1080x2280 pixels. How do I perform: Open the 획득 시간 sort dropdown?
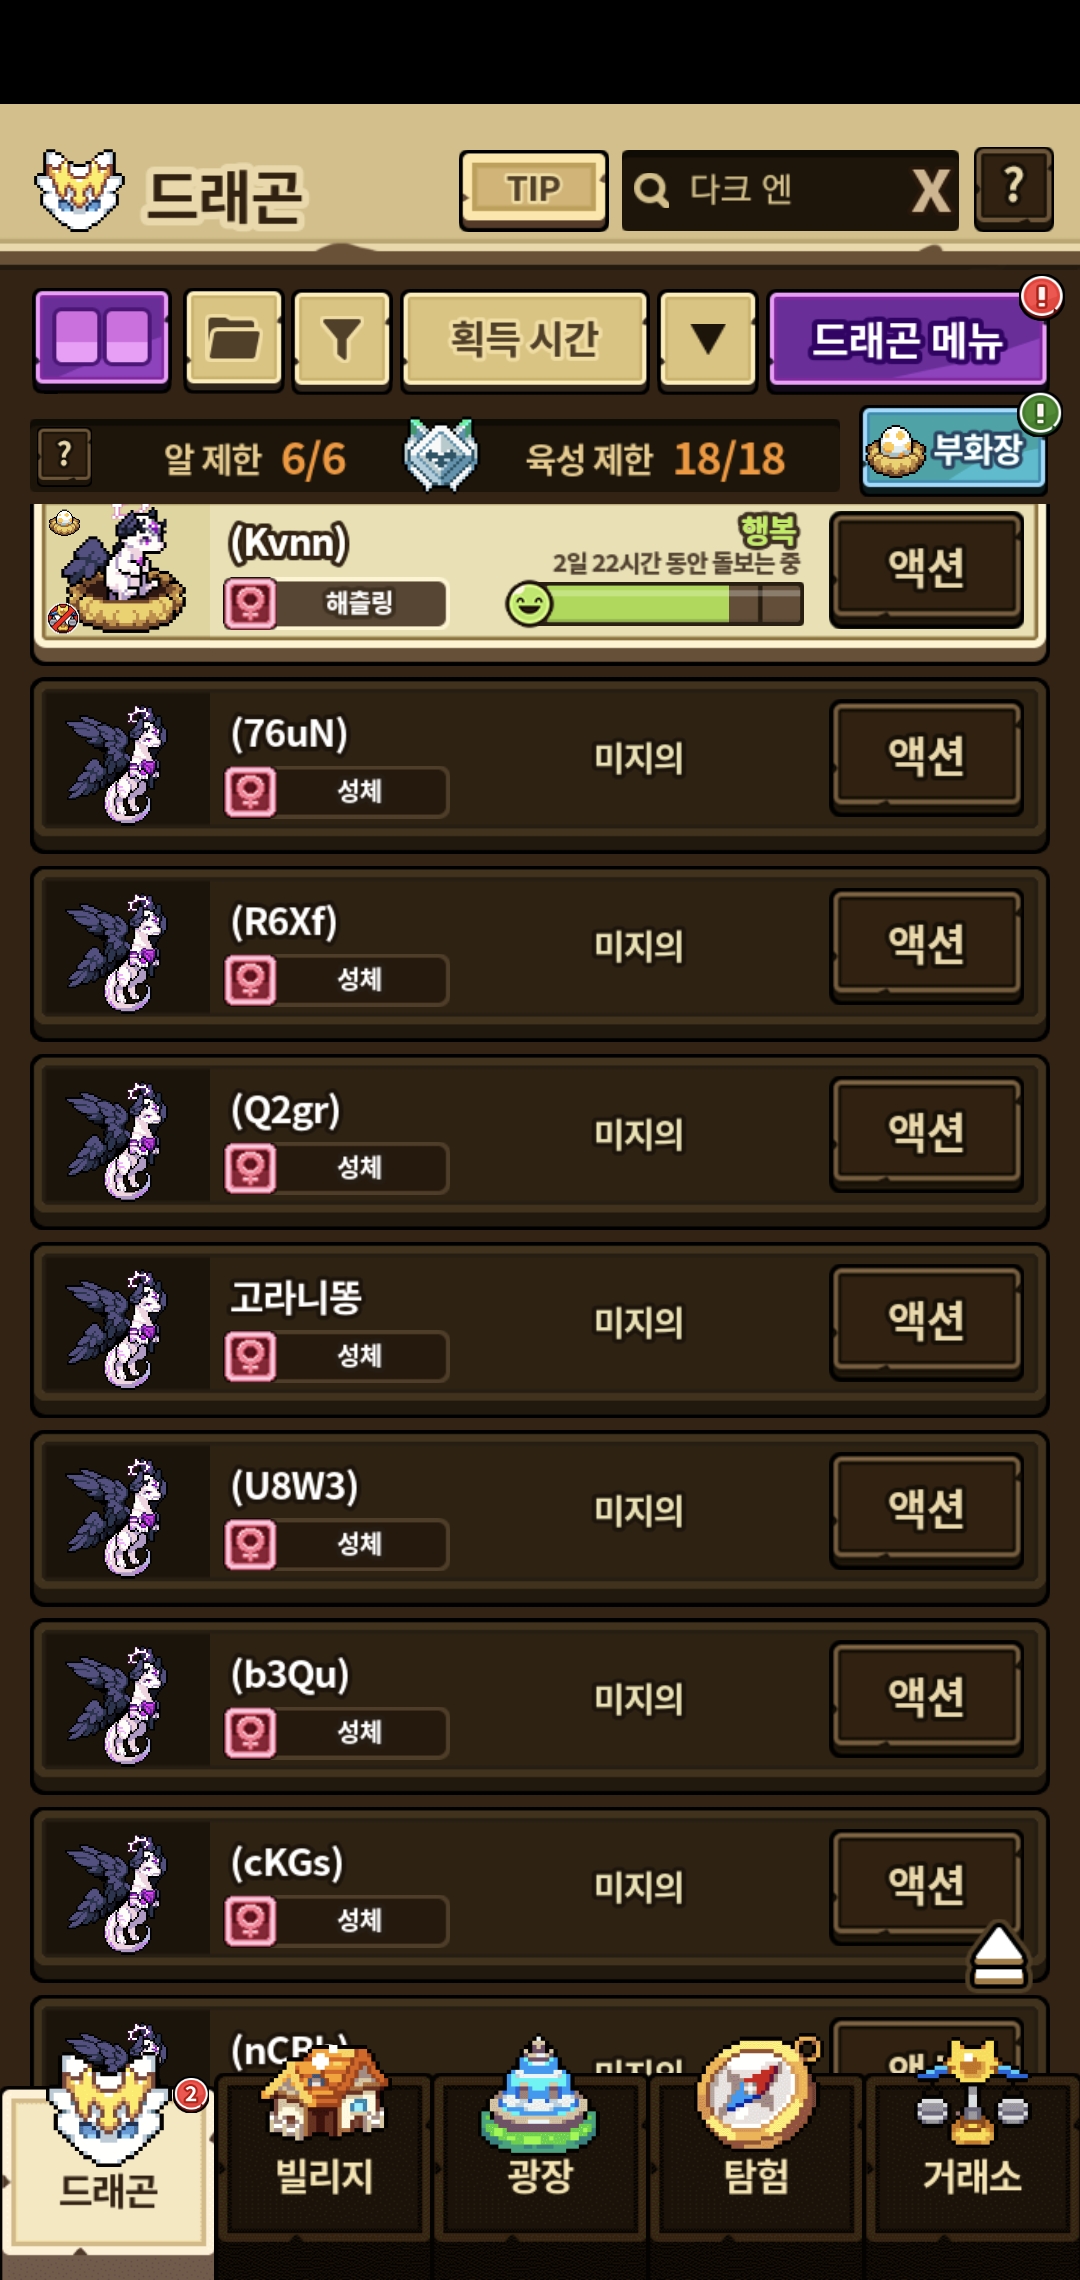525,339
